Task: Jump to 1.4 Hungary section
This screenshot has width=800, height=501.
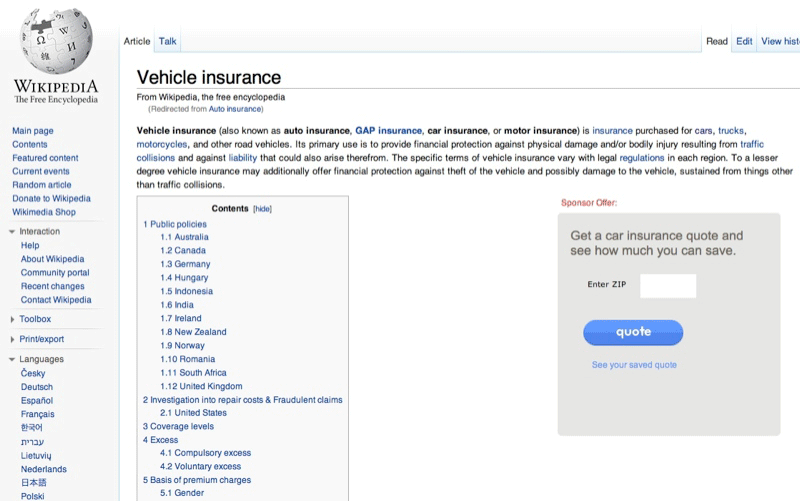Action: [184, 278]
